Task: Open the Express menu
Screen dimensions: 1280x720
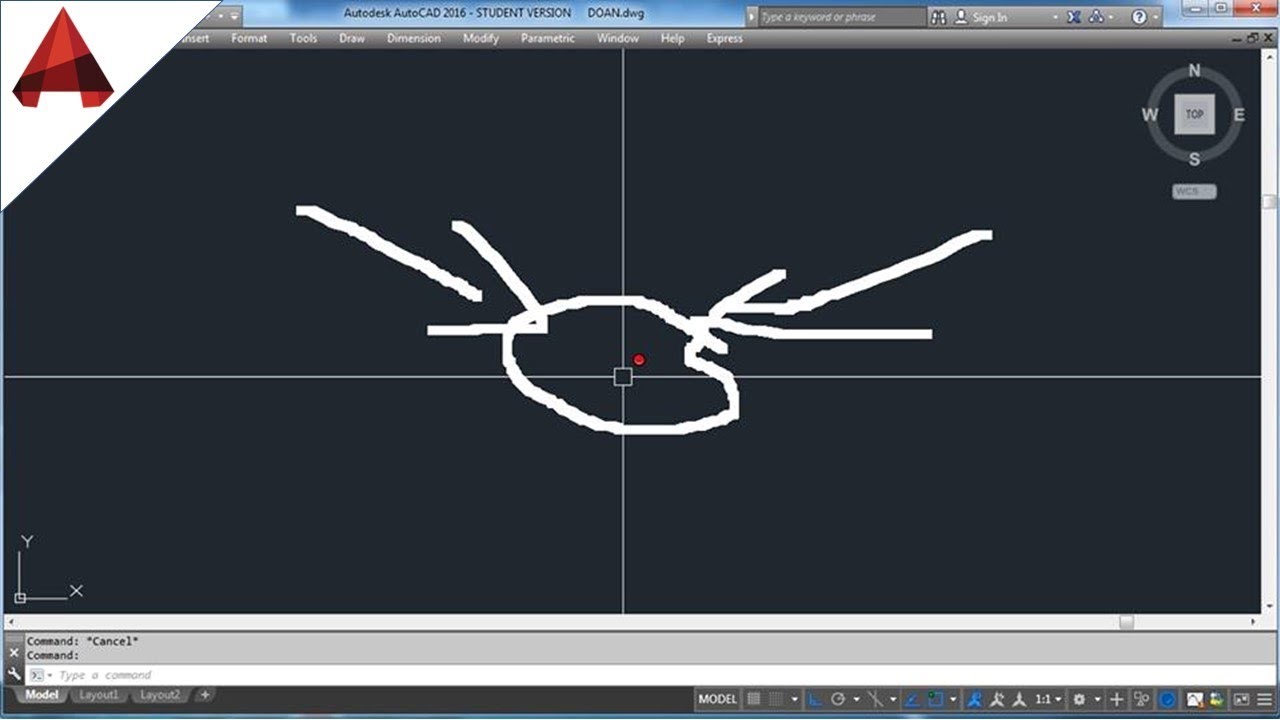Action: [x=725, y=38]
